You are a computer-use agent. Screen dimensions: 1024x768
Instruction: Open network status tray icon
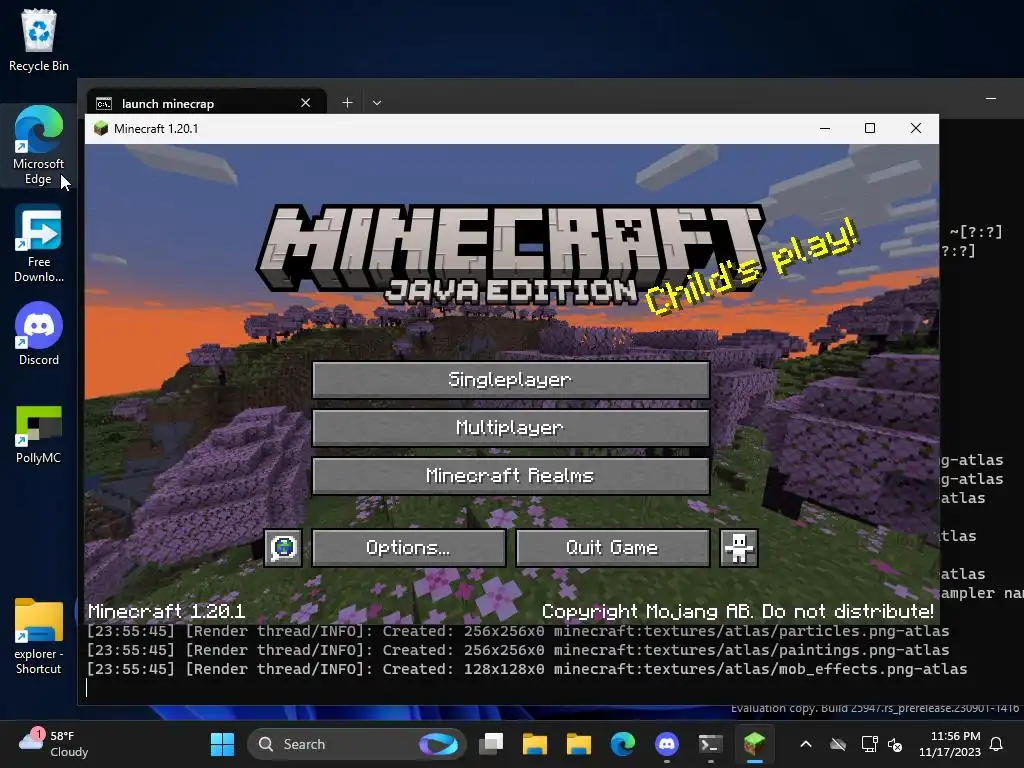869,744
